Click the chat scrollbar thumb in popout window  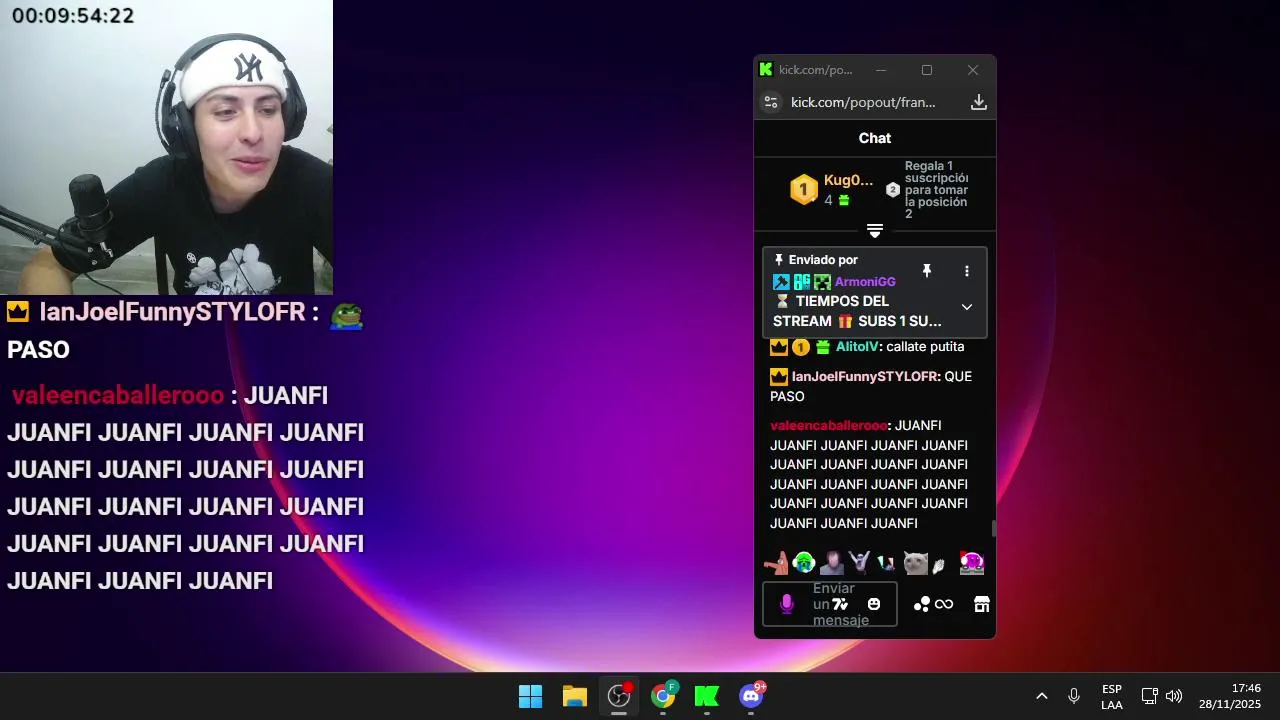pyautogui.click(x=993, y=529)
